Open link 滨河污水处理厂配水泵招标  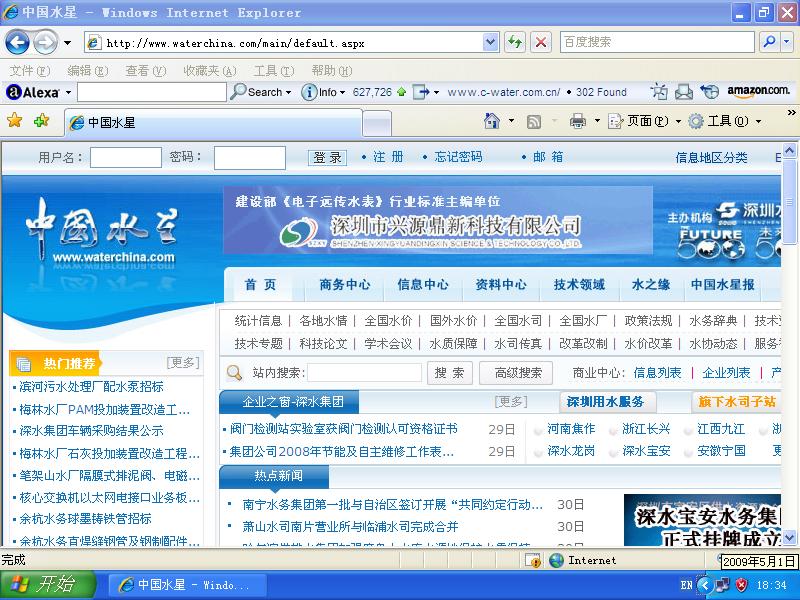pos(91,387)
